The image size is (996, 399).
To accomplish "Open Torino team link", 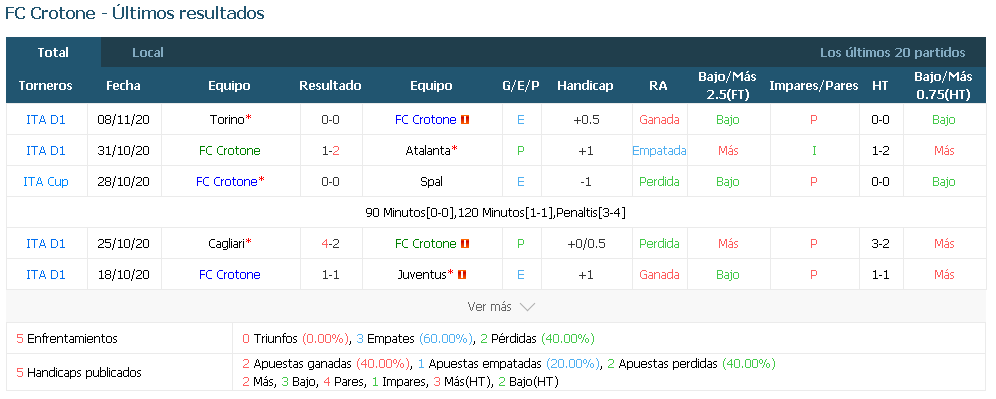I will click(227, 119).
